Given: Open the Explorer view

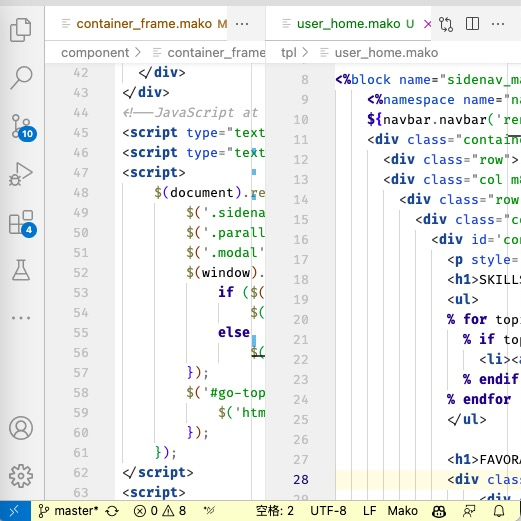Looking at the screenshot, I should [21, 30].
